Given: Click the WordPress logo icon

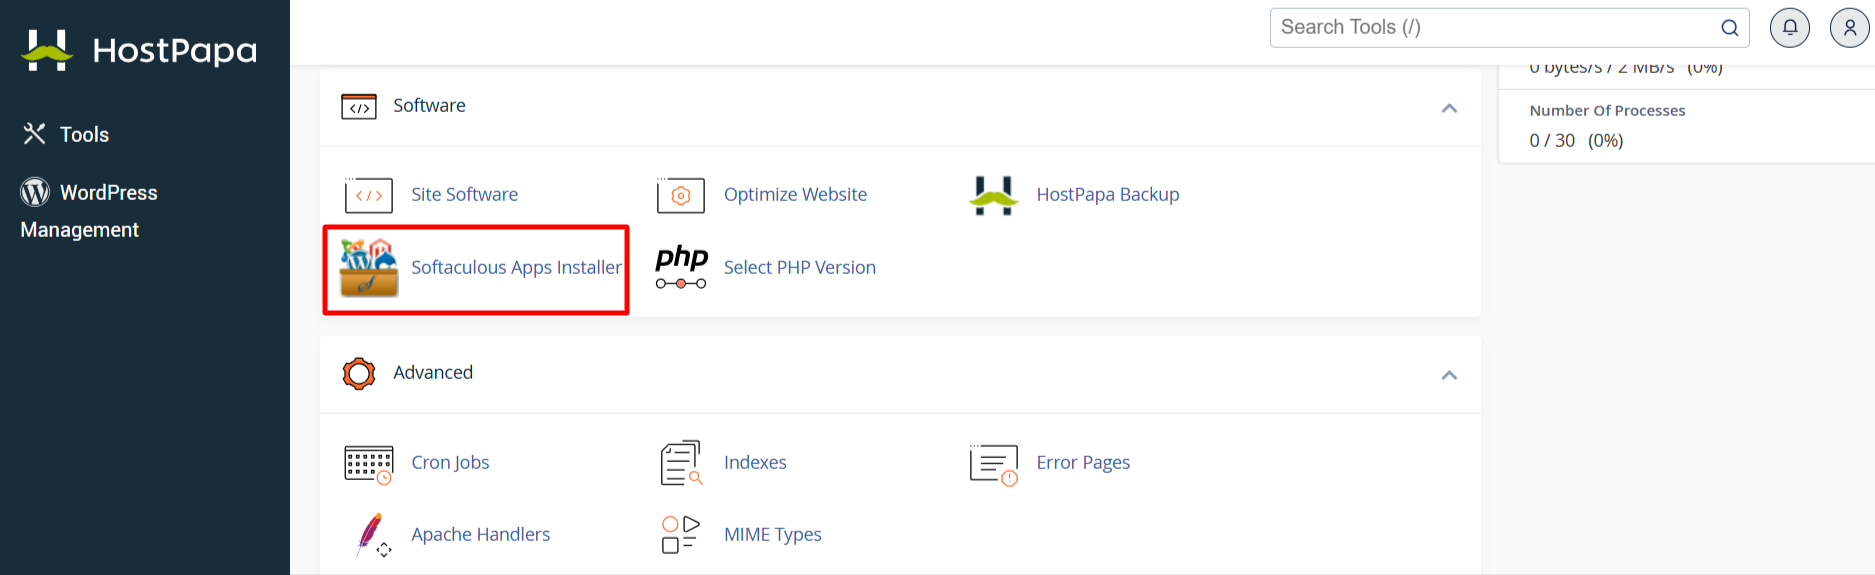Looking at the screenshot, I should pyautogui.click(x=35, y=192).
